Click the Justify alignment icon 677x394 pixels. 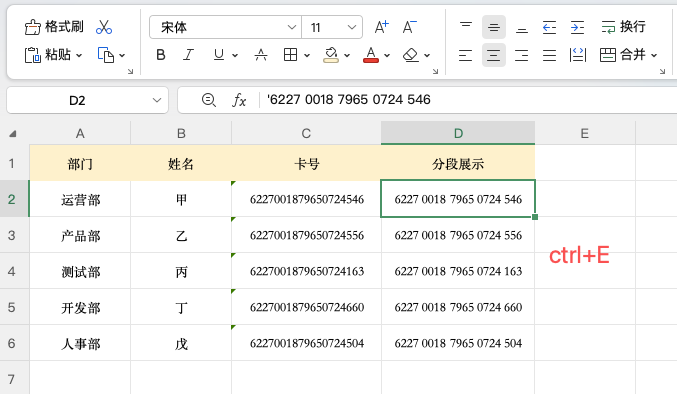549,55
